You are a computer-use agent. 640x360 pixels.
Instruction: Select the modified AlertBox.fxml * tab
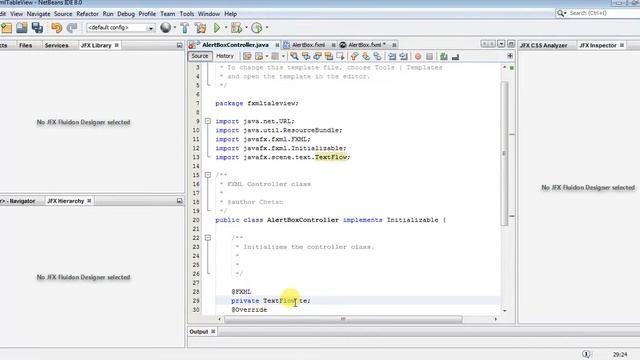367,45
